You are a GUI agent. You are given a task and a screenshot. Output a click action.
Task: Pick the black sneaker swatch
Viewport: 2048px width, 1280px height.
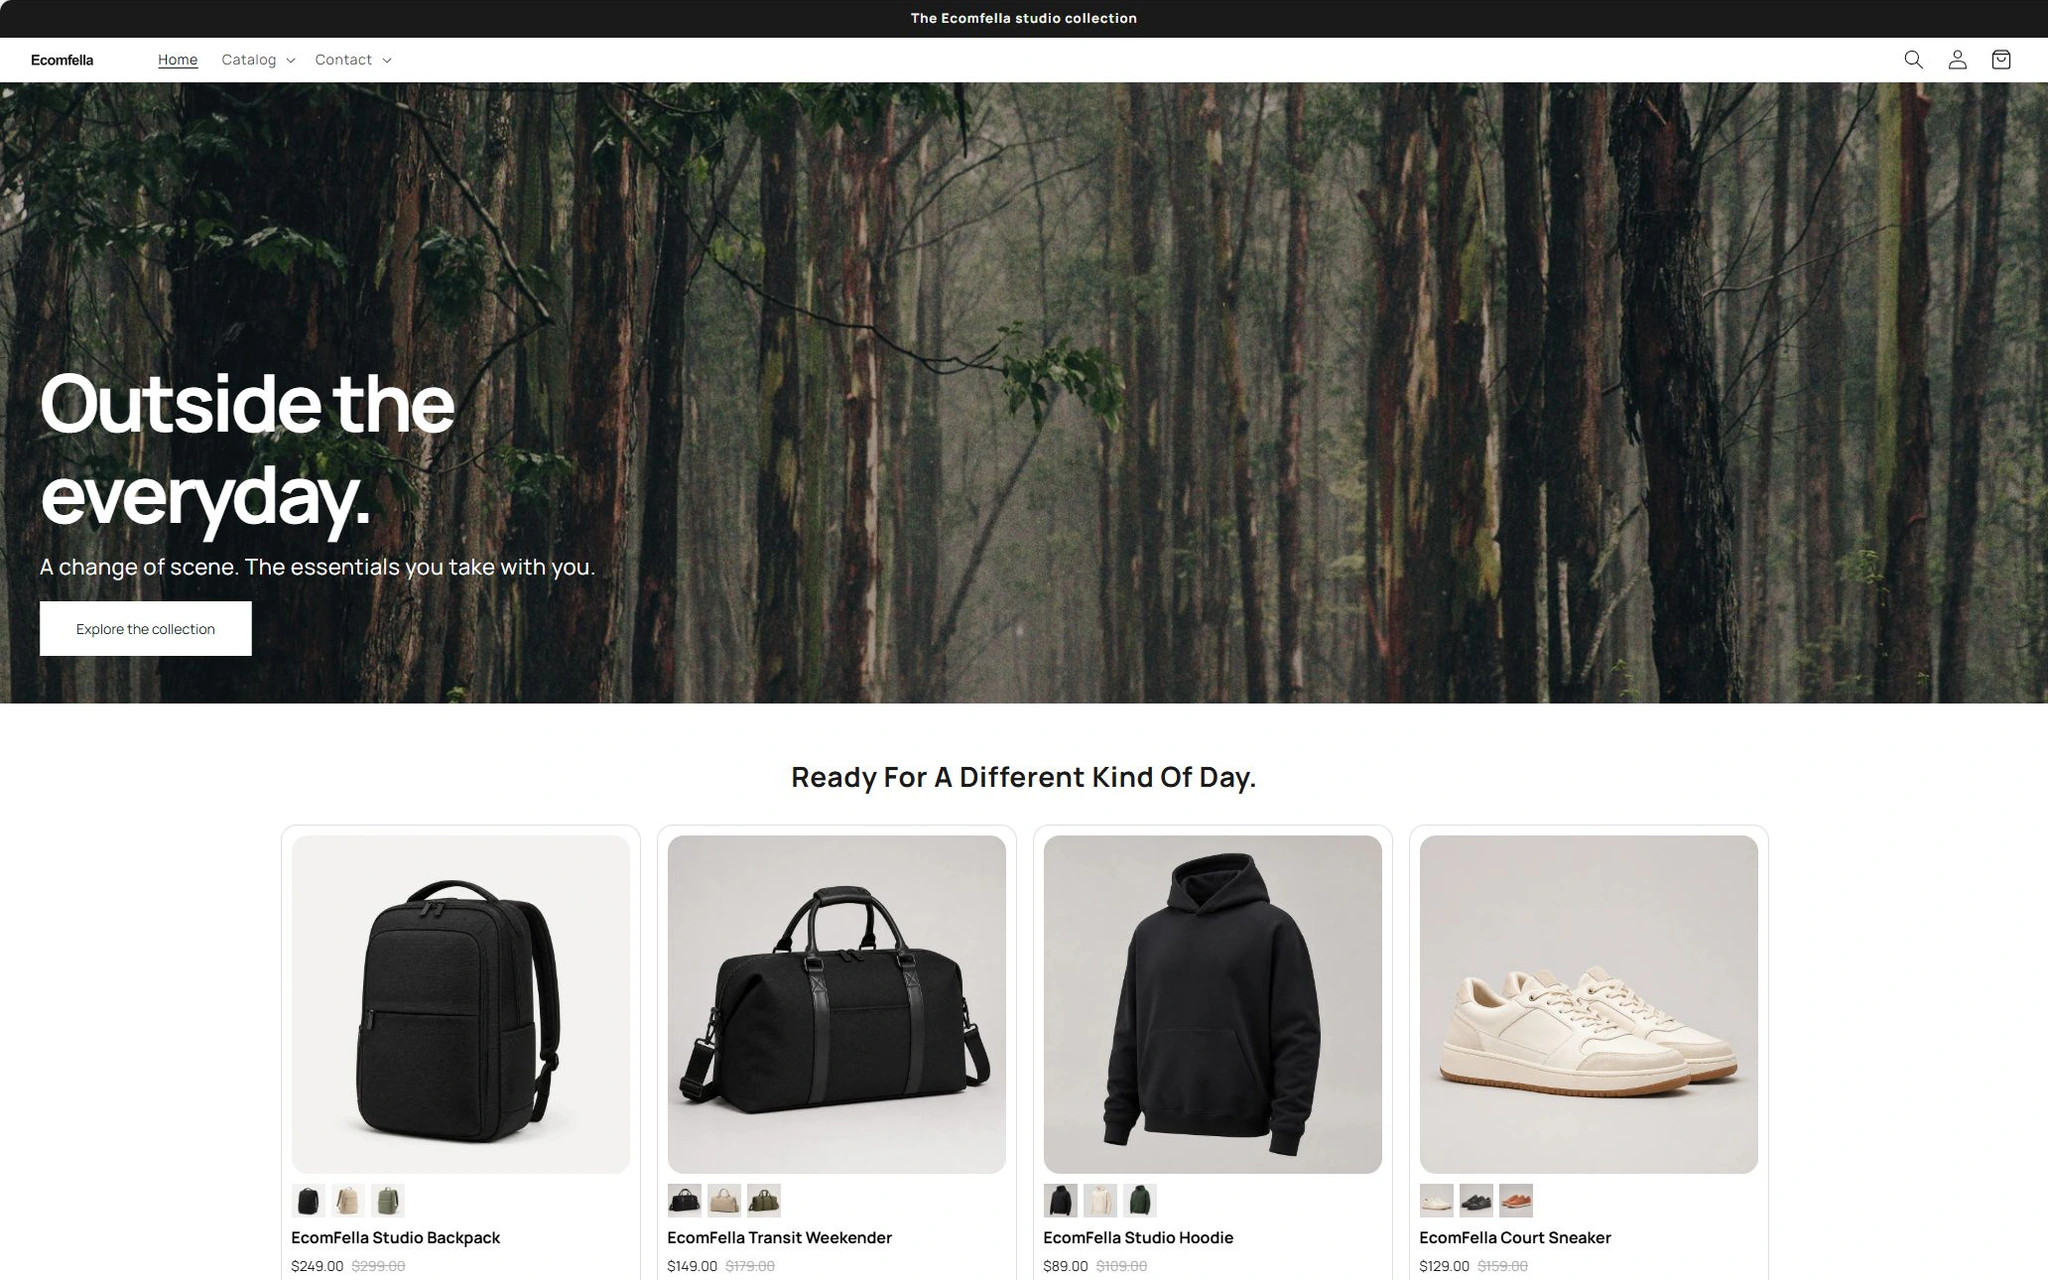[x=1476, y=1200]
